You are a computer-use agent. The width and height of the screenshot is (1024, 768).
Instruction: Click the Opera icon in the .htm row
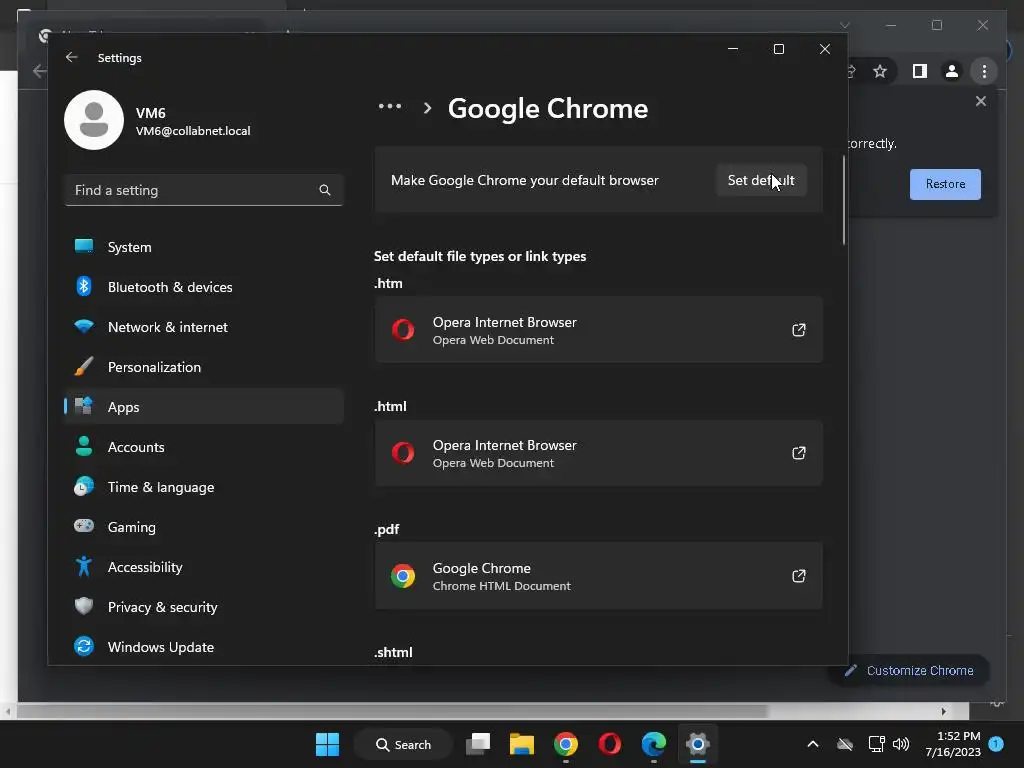403,330
